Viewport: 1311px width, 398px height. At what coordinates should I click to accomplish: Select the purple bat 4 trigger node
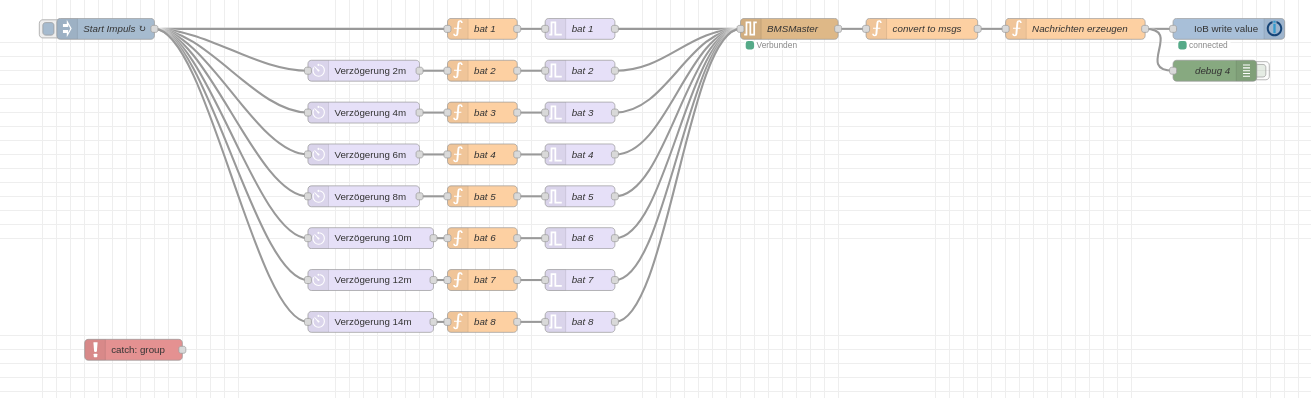tap(580, 155)
